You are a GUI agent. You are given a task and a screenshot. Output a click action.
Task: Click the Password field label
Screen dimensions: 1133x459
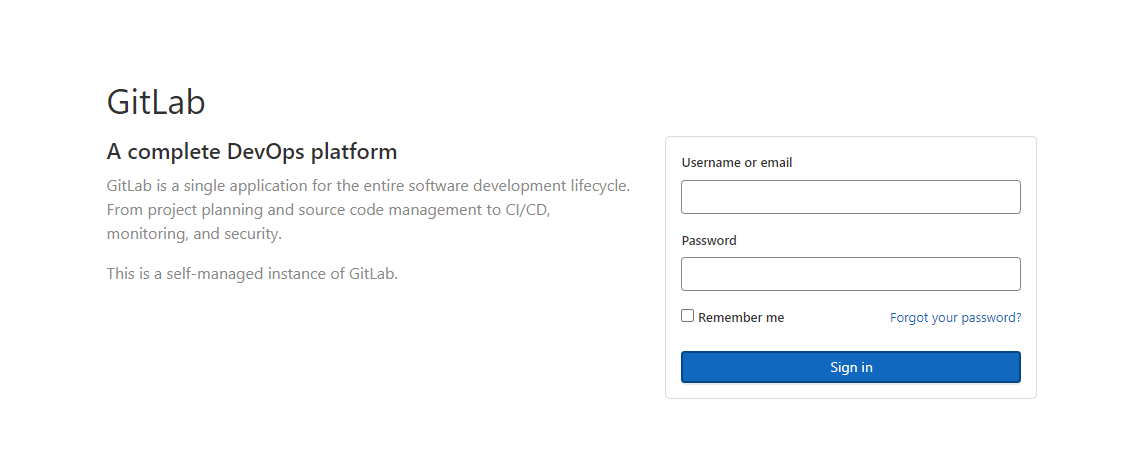(x=709, y=240)
